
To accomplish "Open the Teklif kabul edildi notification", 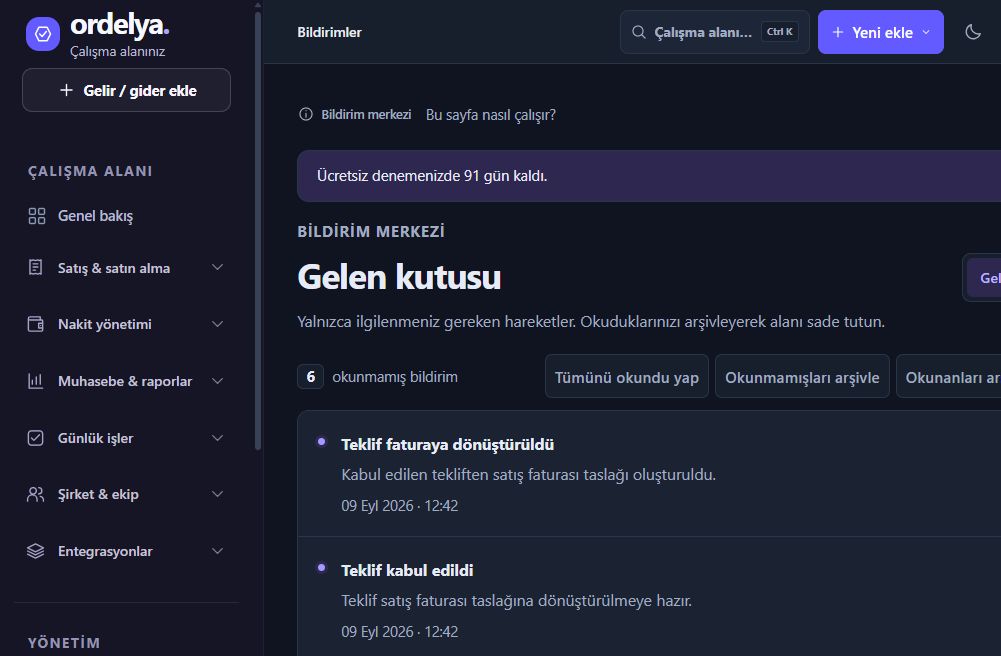I will pyautogui.click(x=649, y=599).
